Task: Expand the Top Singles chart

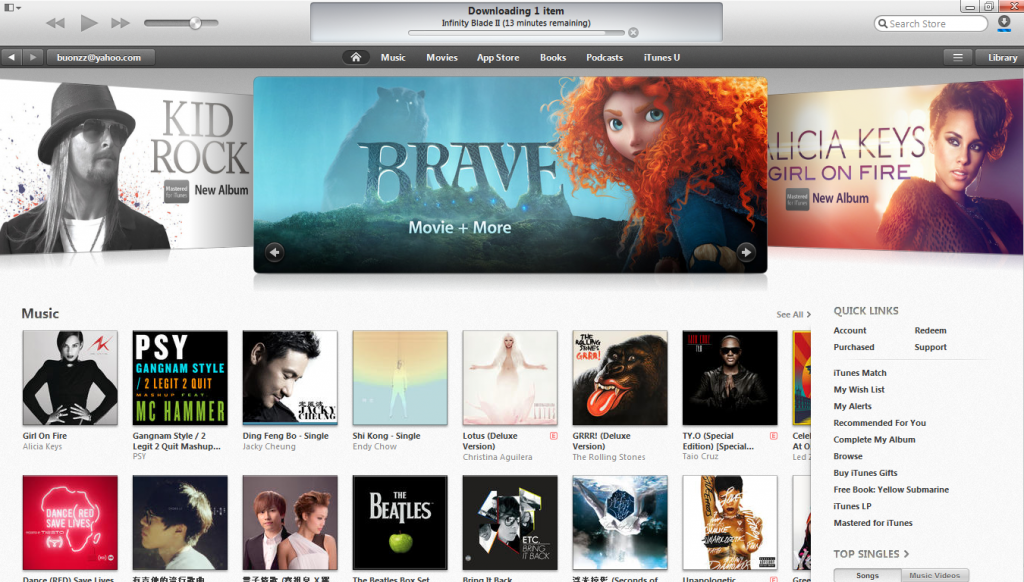Action: (x=871, y=554)
